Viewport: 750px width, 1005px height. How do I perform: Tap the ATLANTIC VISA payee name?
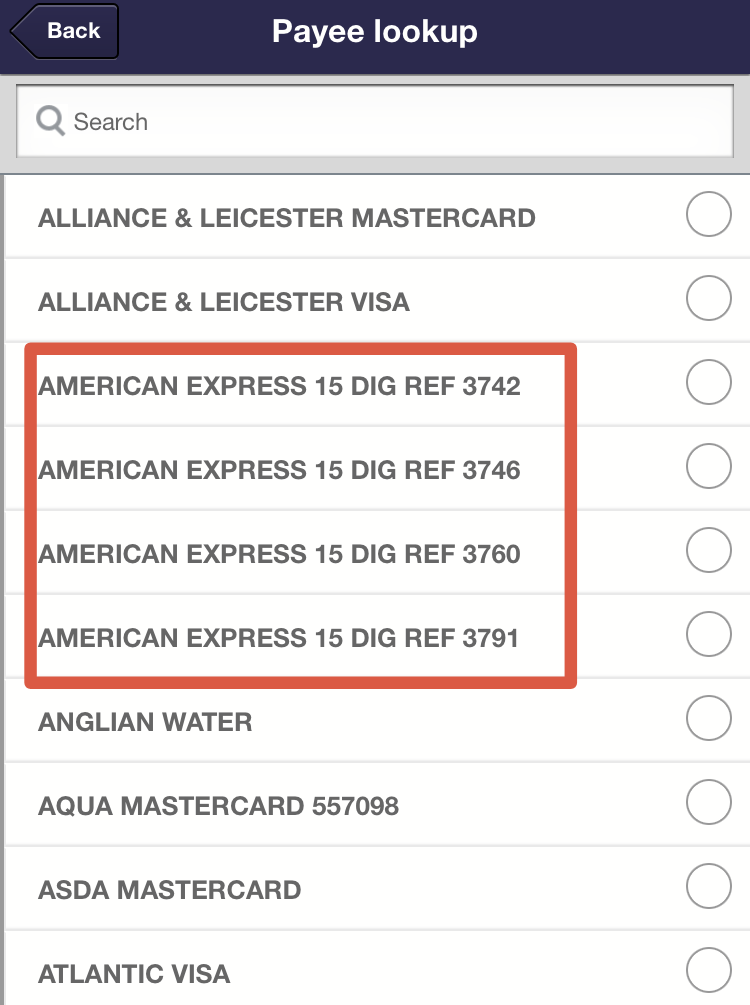coord(134,974)
